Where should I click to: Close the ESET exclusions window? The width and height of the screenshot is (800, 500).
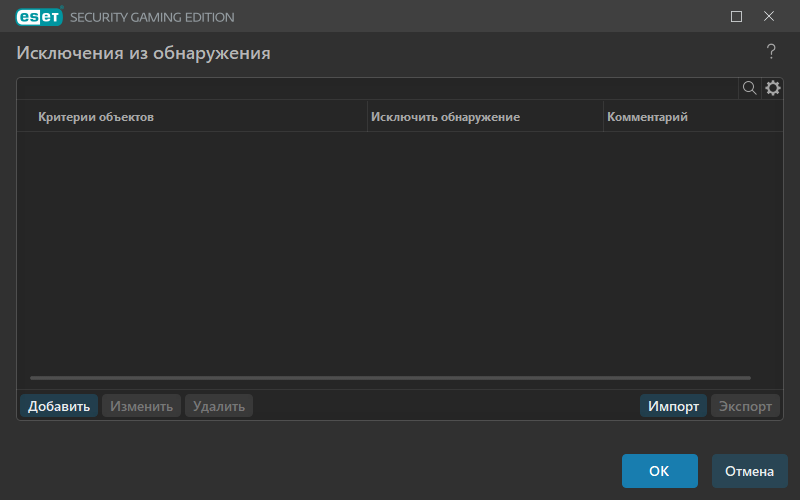769,17
